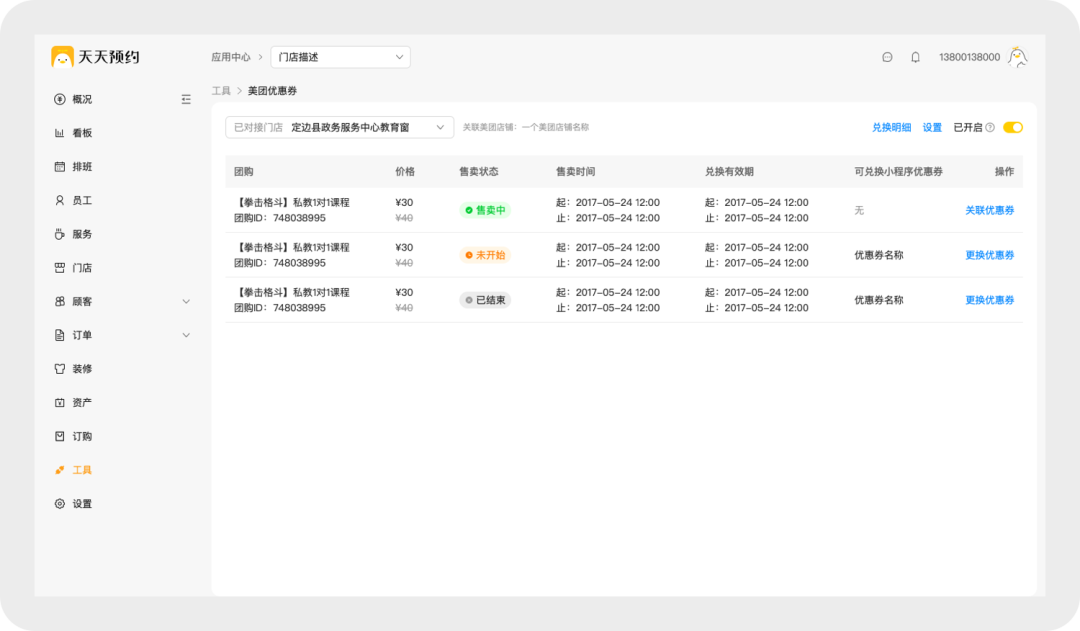
Task: Click the green 售卖中 status badge
Action: [x=485, y=210]
